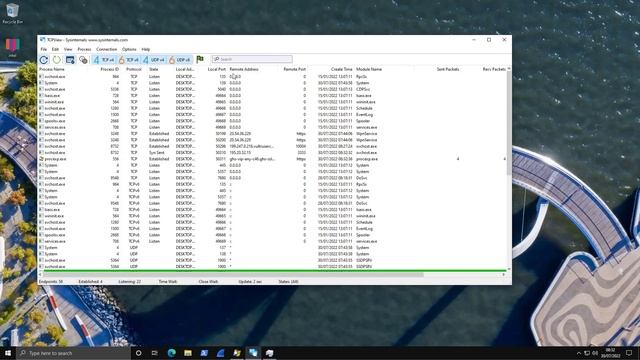The image size is (640, 360).
Task: Toggle the UDP v4 protocol filter
Action: click(154, 60)
